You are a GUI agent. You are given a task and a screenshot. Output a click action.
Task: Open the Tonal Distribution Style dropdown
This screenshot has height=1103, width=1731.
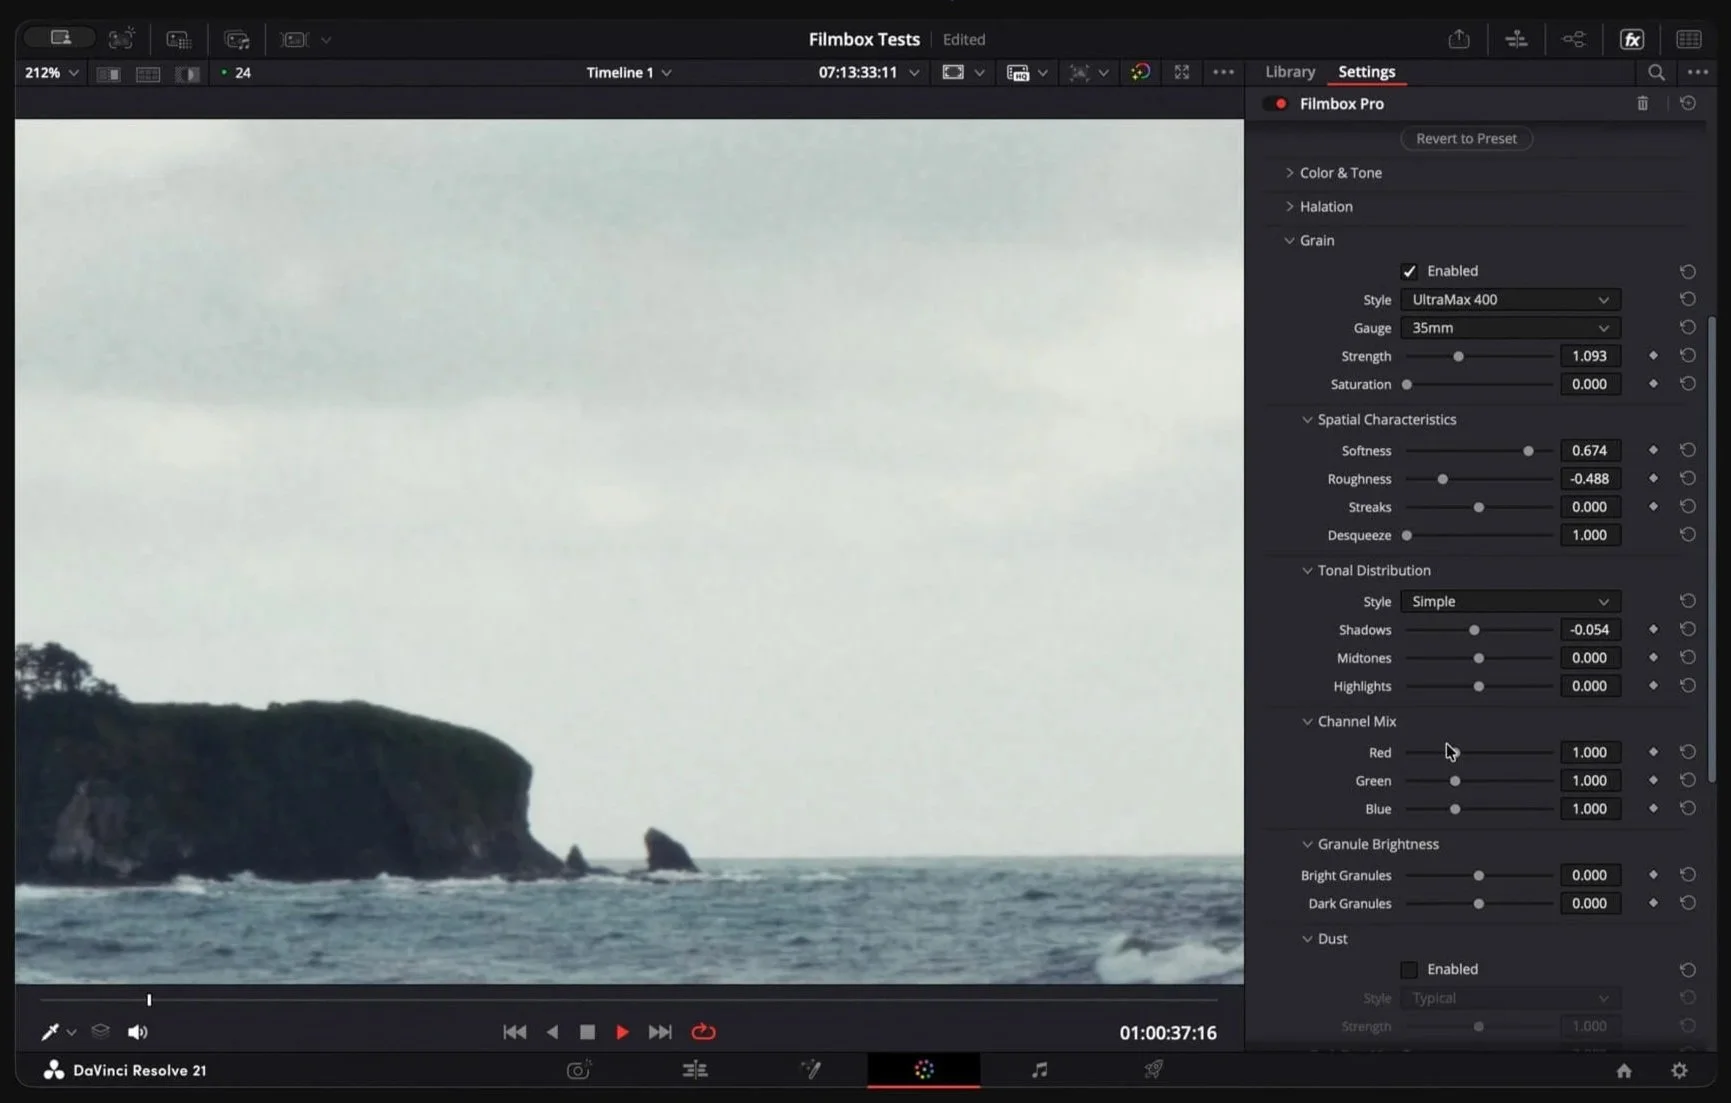(1510, 601)
